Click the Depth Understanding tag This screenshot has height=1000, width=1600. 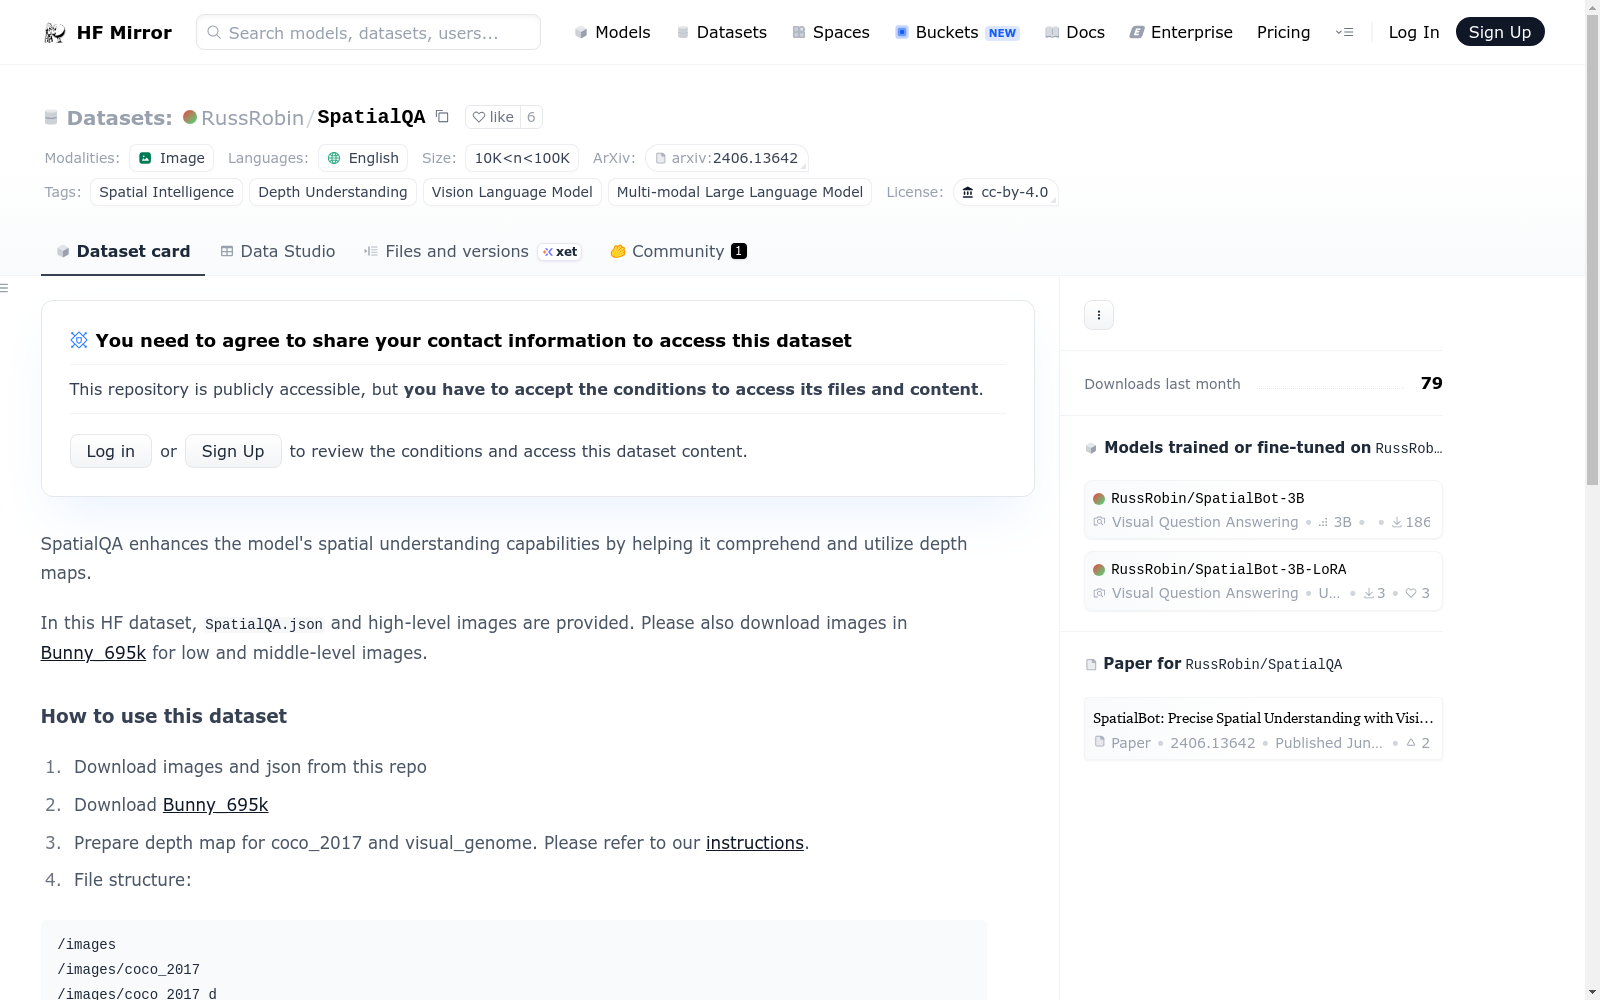coord(333,192)
